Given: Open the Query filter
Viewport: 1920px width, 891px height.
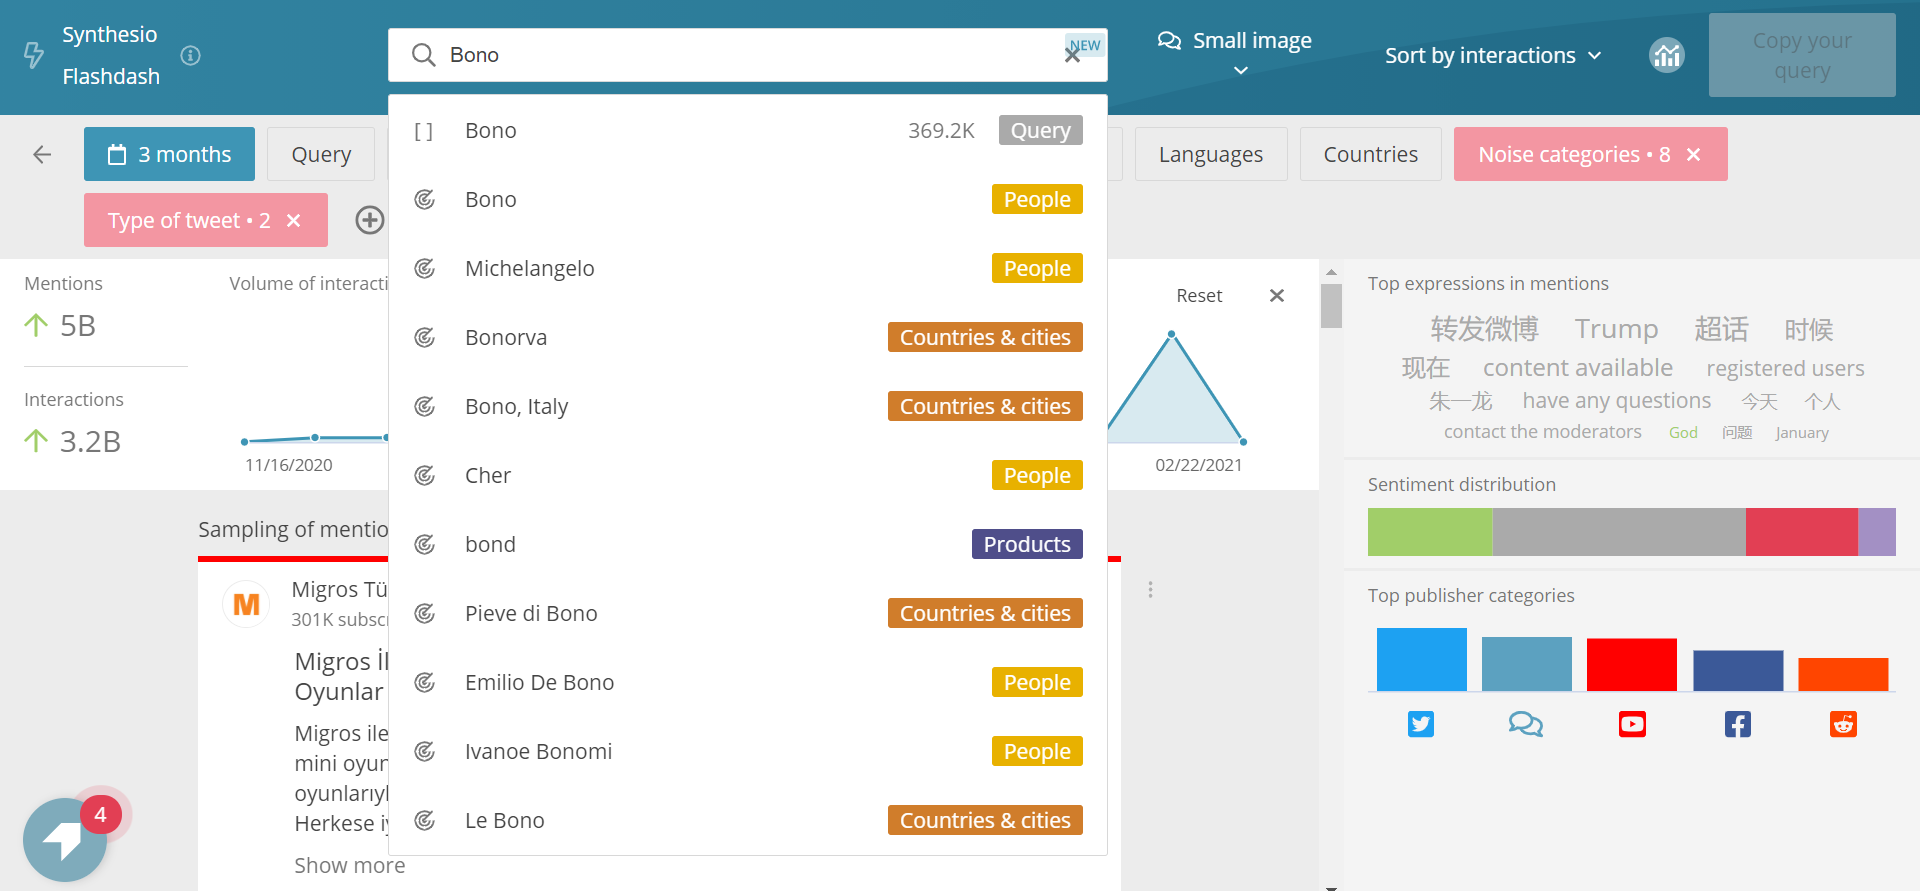Looking at the screenshot, I should [x=321, y=154].
